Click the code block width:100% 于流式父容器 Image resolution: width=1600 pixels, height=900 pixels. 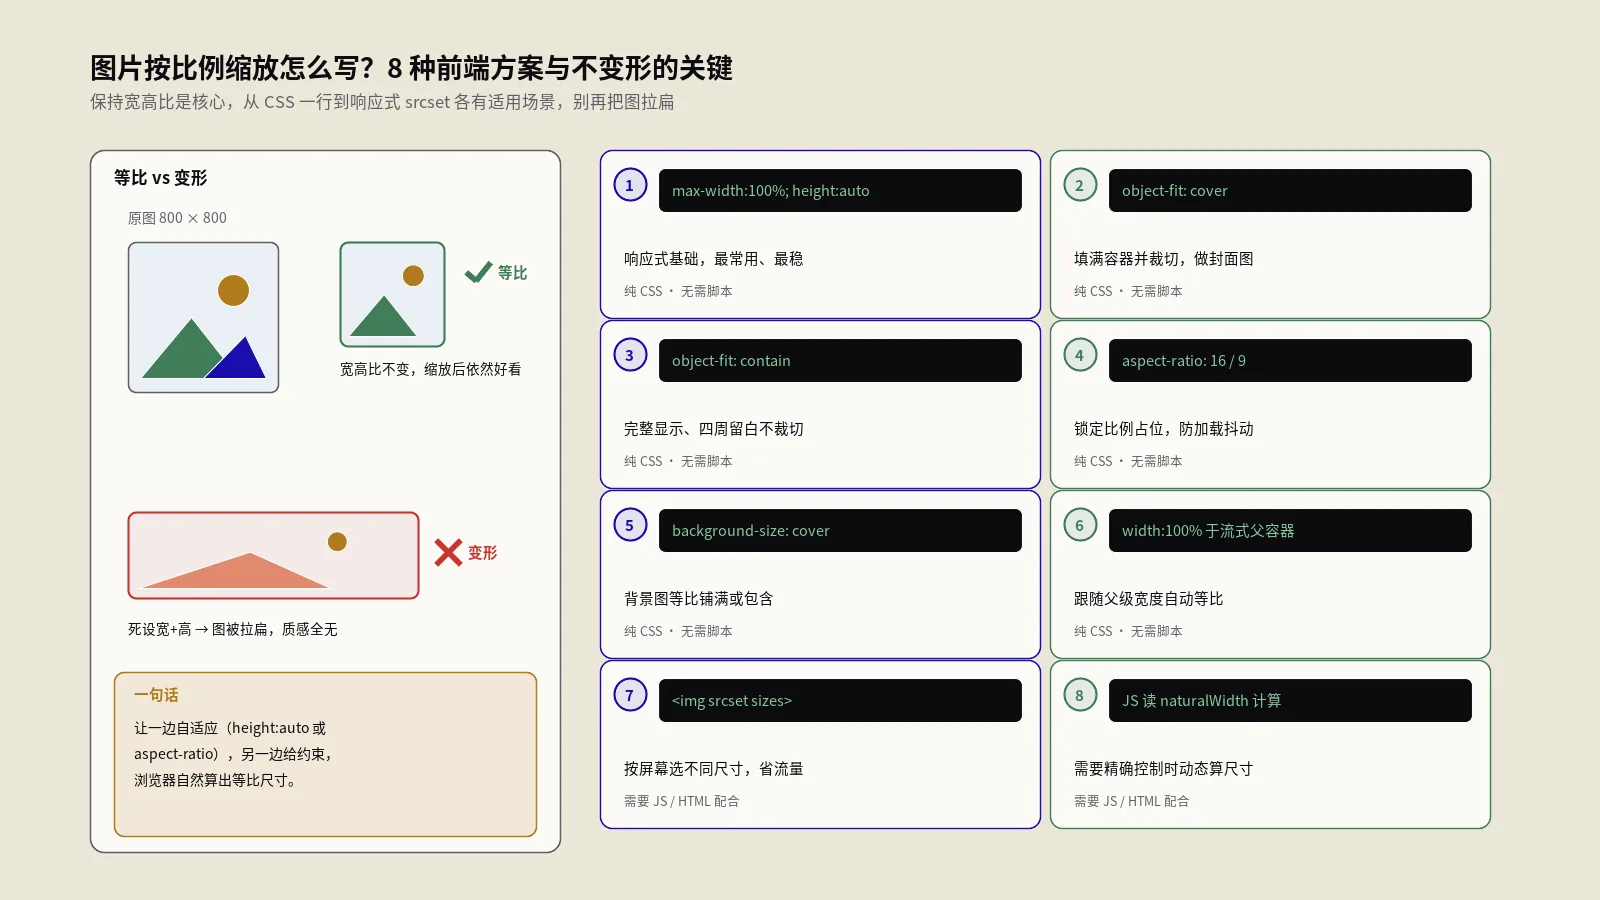[1290, 530]
